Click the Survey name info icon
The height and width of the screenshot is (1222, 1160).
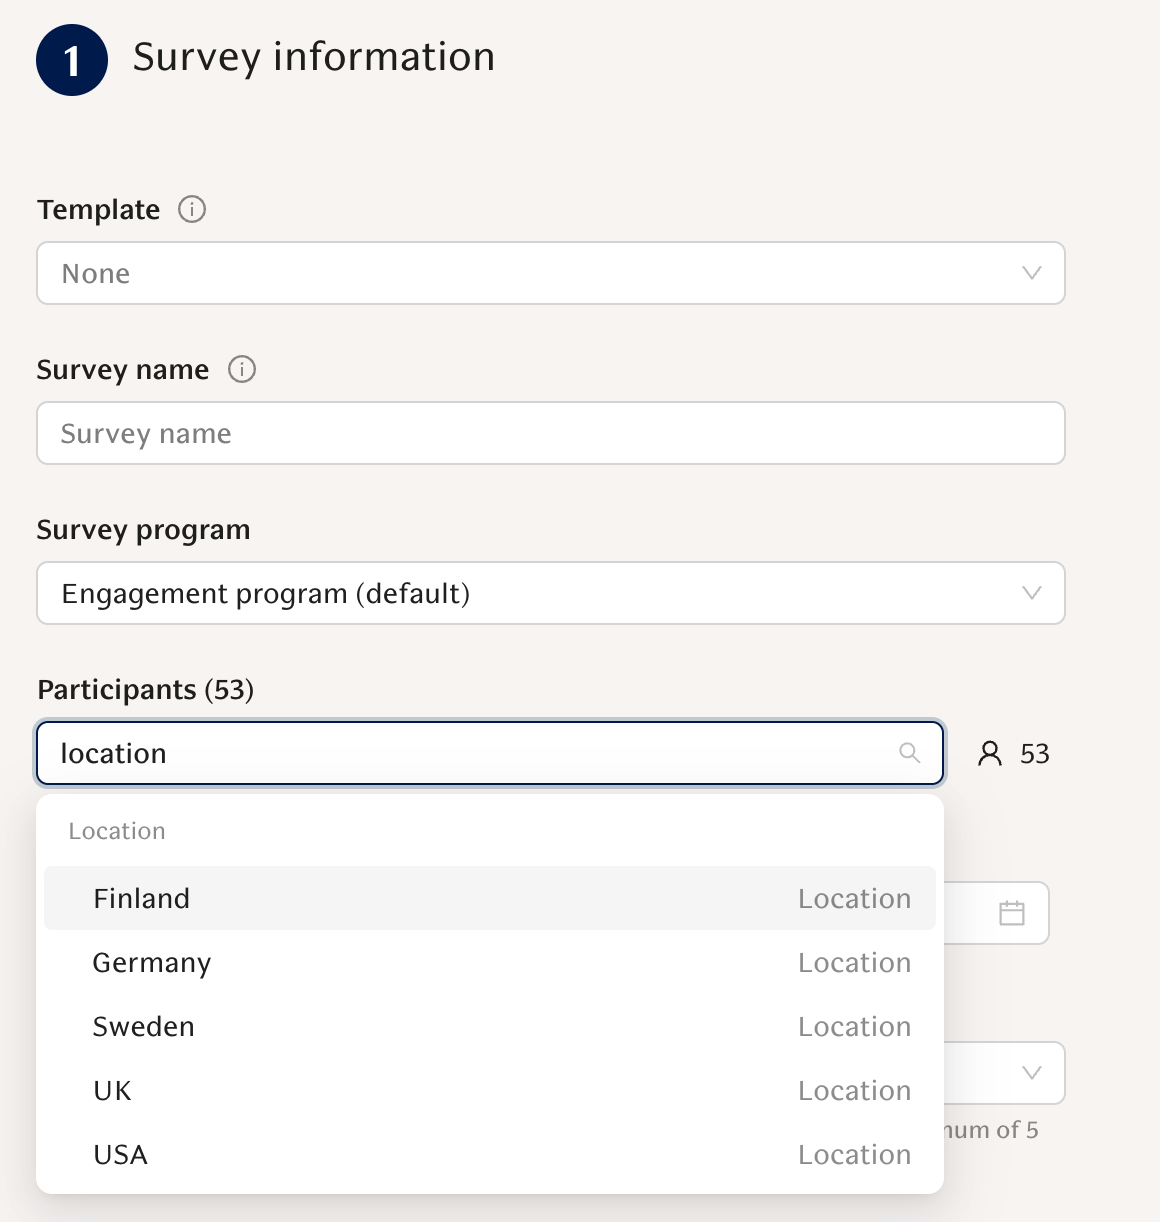(242, 369)
